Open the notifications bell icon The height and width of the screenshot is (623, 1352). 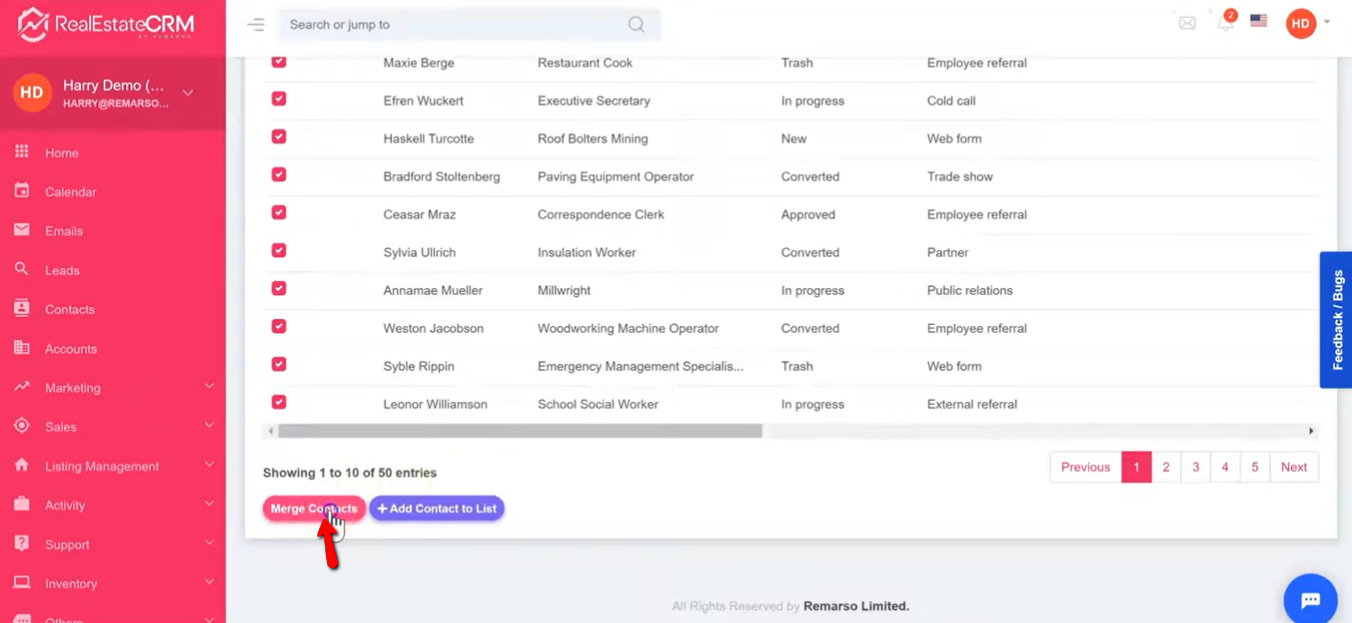[x=1225, y=23]
